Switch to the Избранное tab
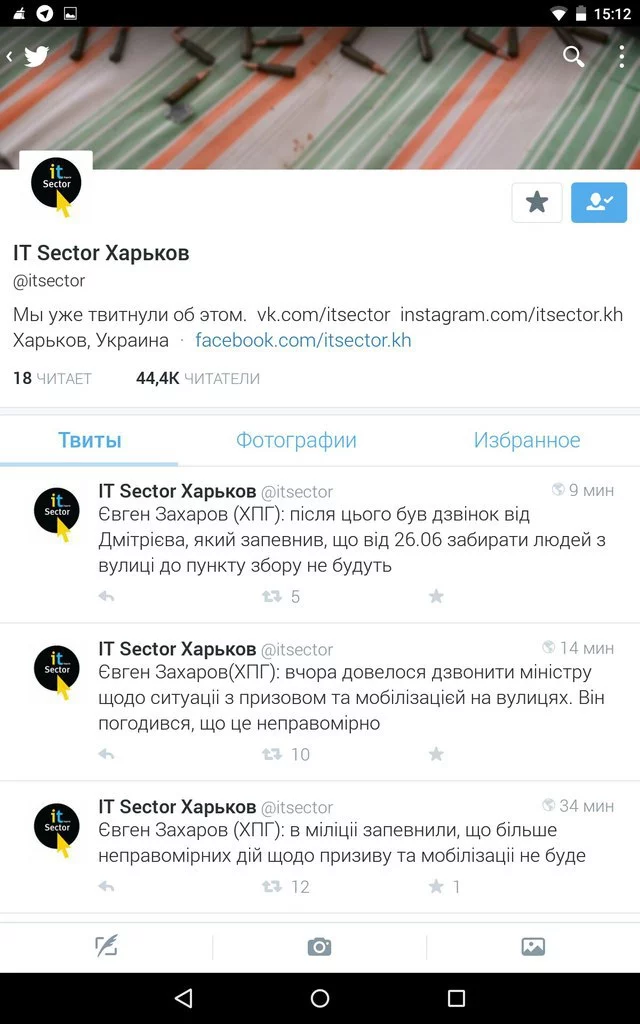Screen dimensions: 640x1024 [527, 440]
